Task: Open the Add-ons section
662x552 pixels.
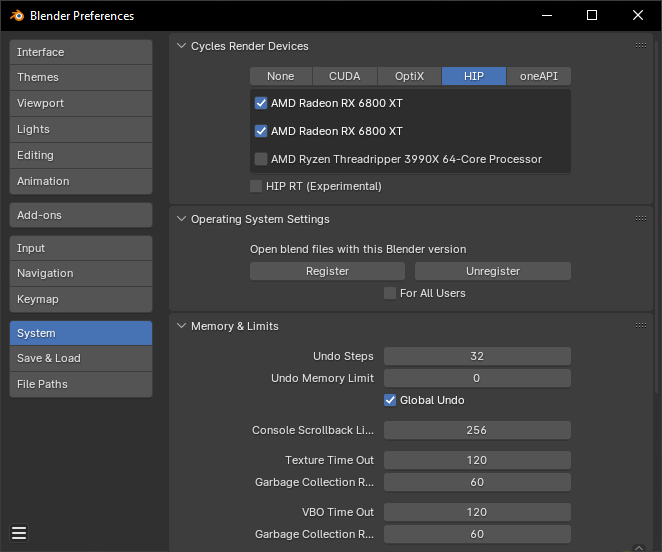Action: point(81,215)
